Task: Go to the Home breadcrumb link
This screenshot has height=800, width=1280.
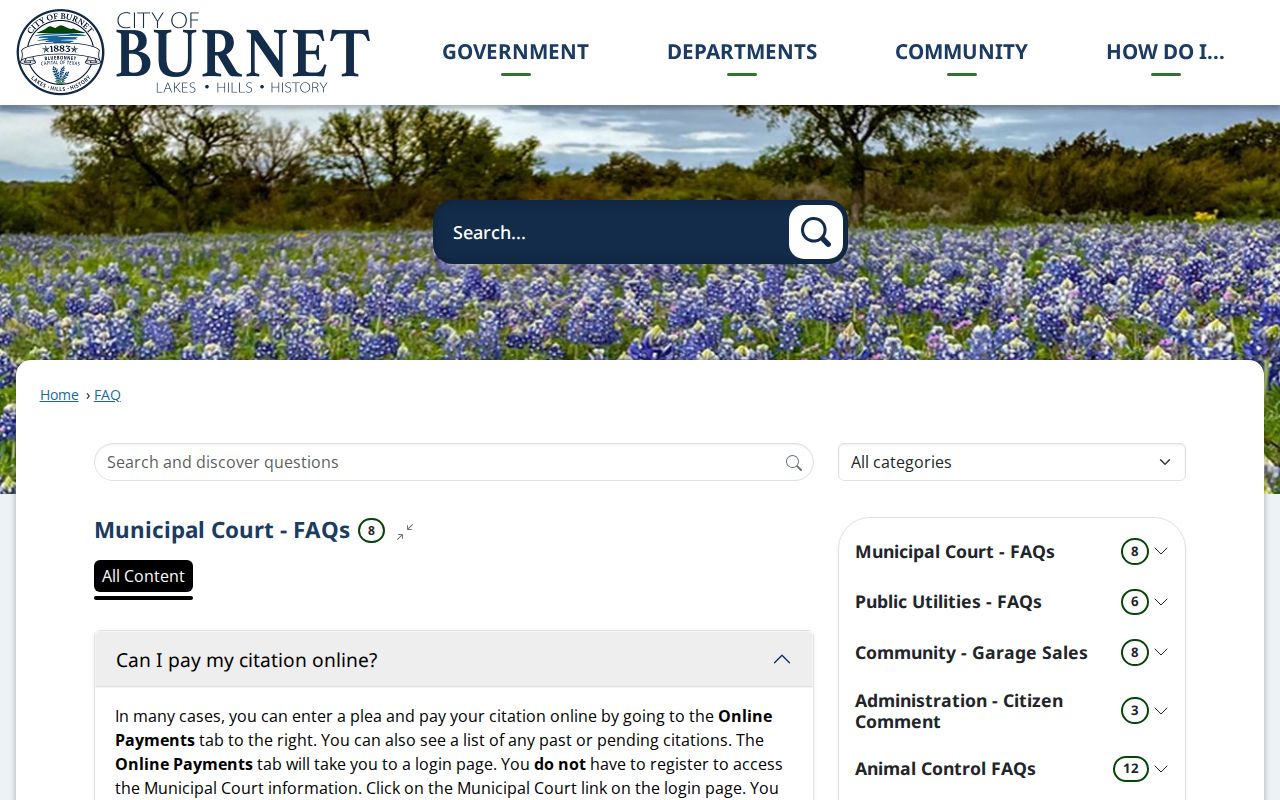Action: pyautogui.click(x=59, y=395)
